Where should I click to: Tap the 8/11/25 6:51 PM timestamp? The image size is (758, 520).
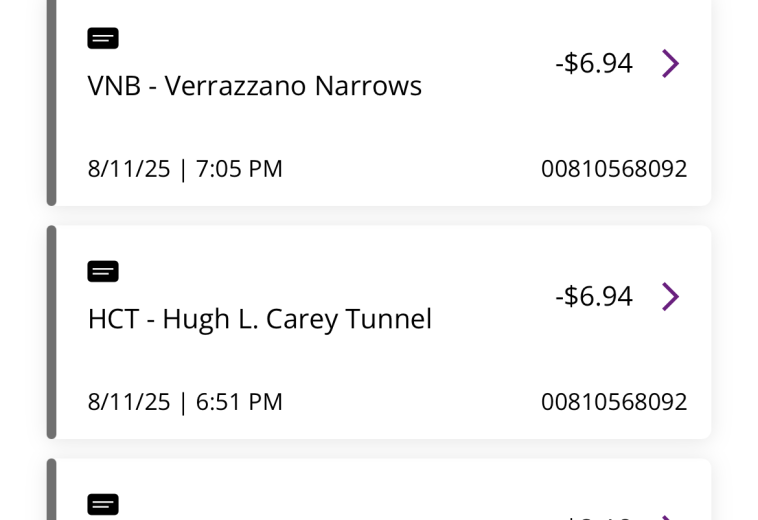(x=185, y=401)
